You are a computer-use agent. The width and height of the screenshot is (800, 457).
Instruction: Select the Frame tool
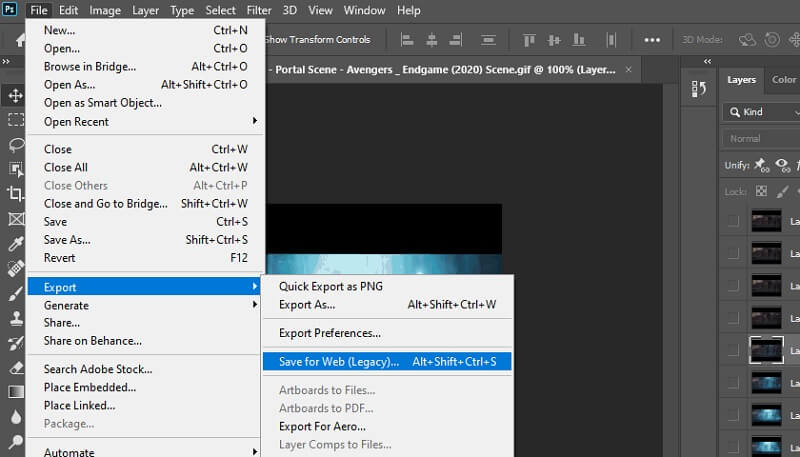point(15,219)
